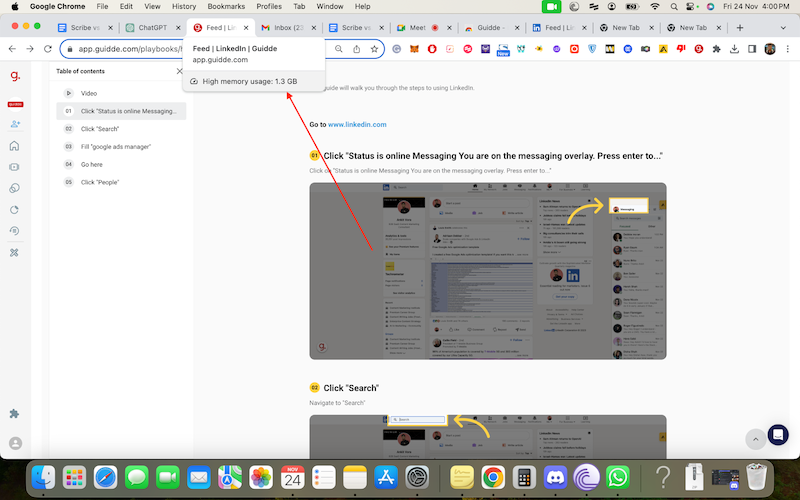Open the user account avatar in sidebar
800x500 pixels.
click(15, 443)
